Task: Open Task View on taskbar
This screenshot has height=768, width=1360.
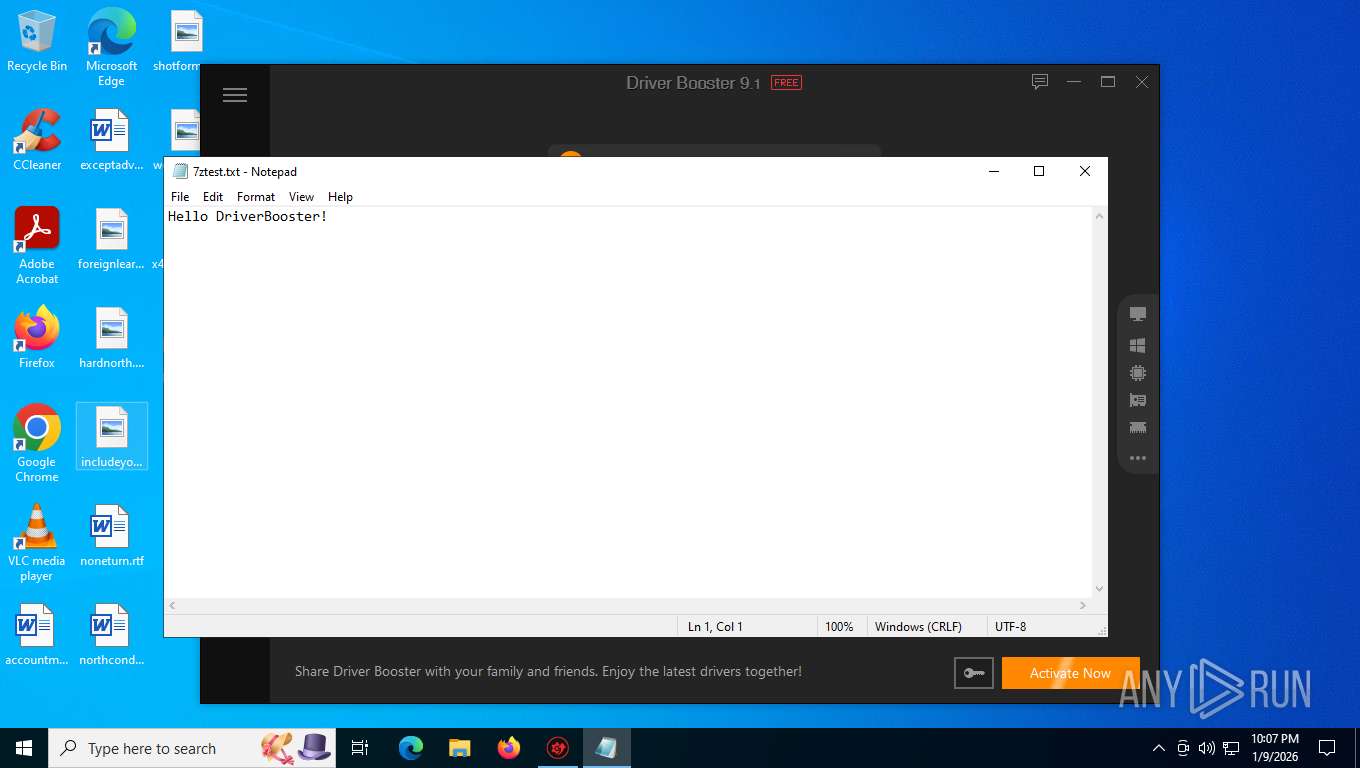Action: (x=360, y=748)
